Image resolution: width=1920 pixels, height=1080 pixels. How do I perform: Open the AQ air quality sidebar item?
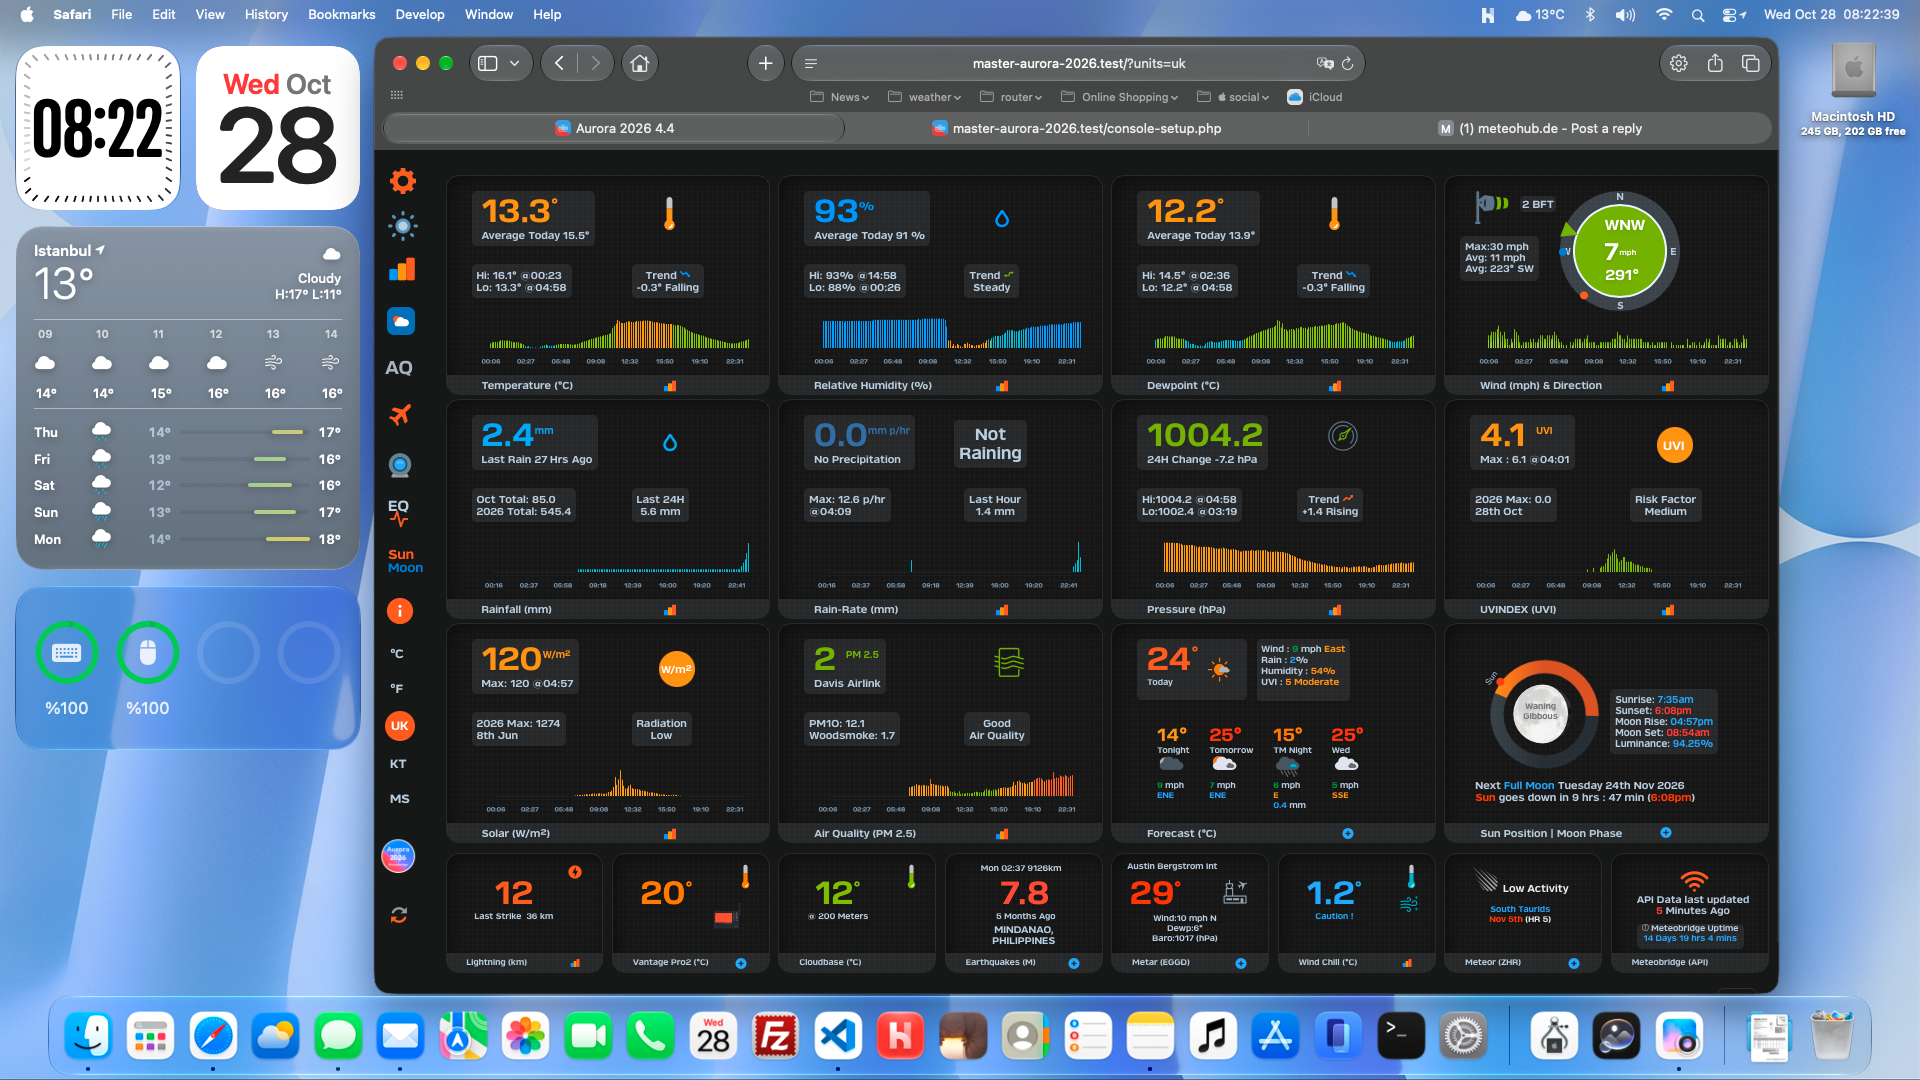399,368
